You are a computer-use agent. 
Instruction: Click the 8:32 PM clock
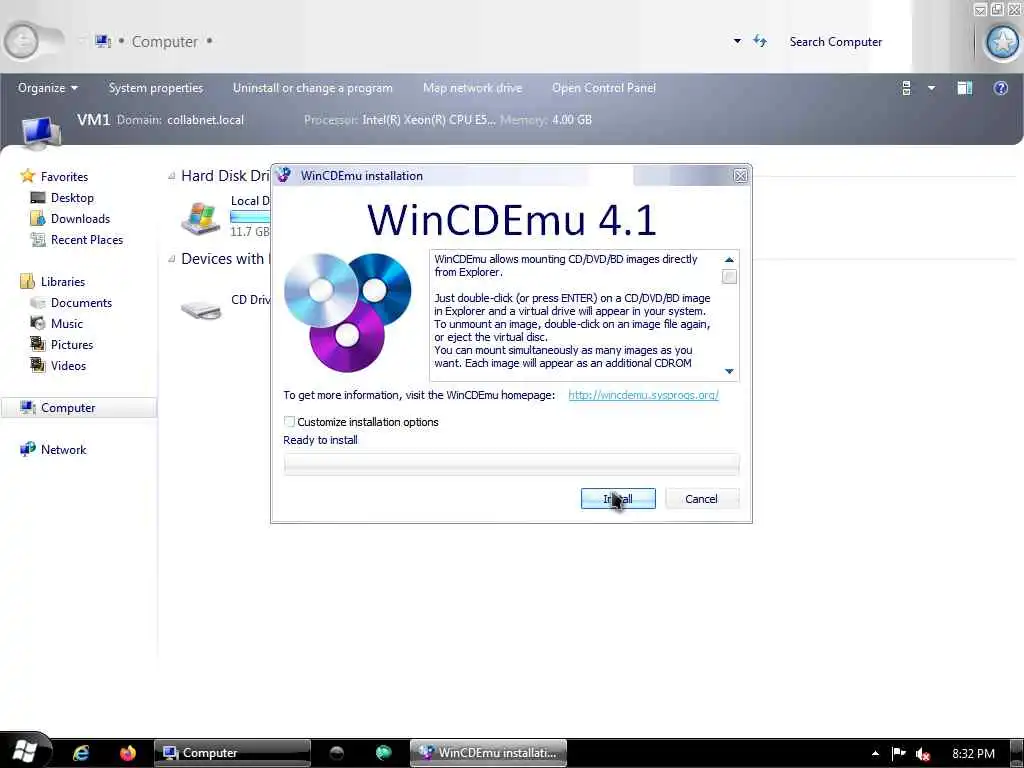(x=973, y=754)
